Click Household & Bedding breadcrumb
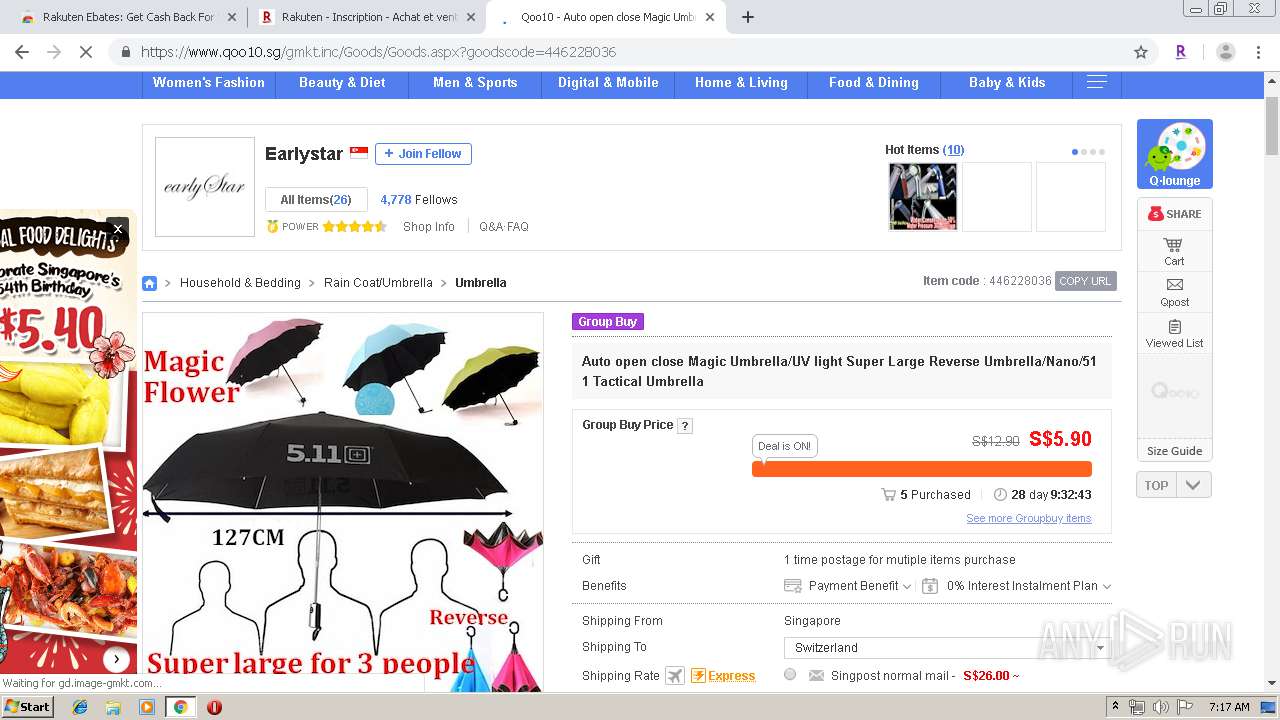This screenshot has width=1280, height=720. (x=240, y=283)
